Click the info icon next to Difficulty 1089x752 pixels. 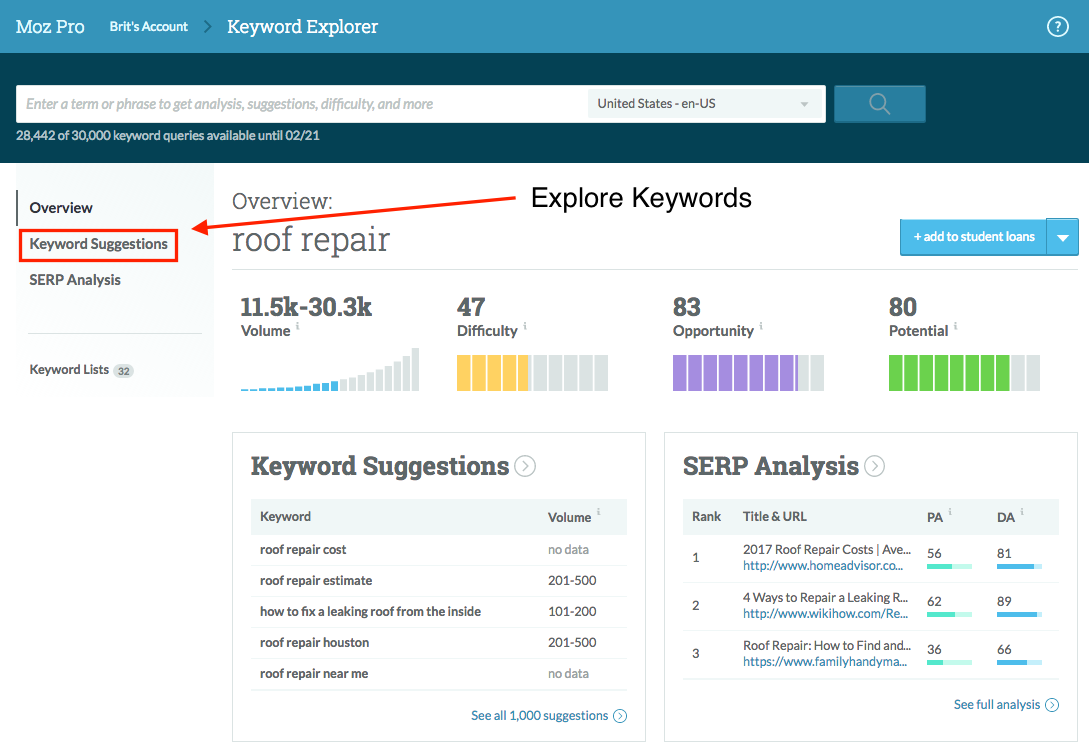coord(525,327)
